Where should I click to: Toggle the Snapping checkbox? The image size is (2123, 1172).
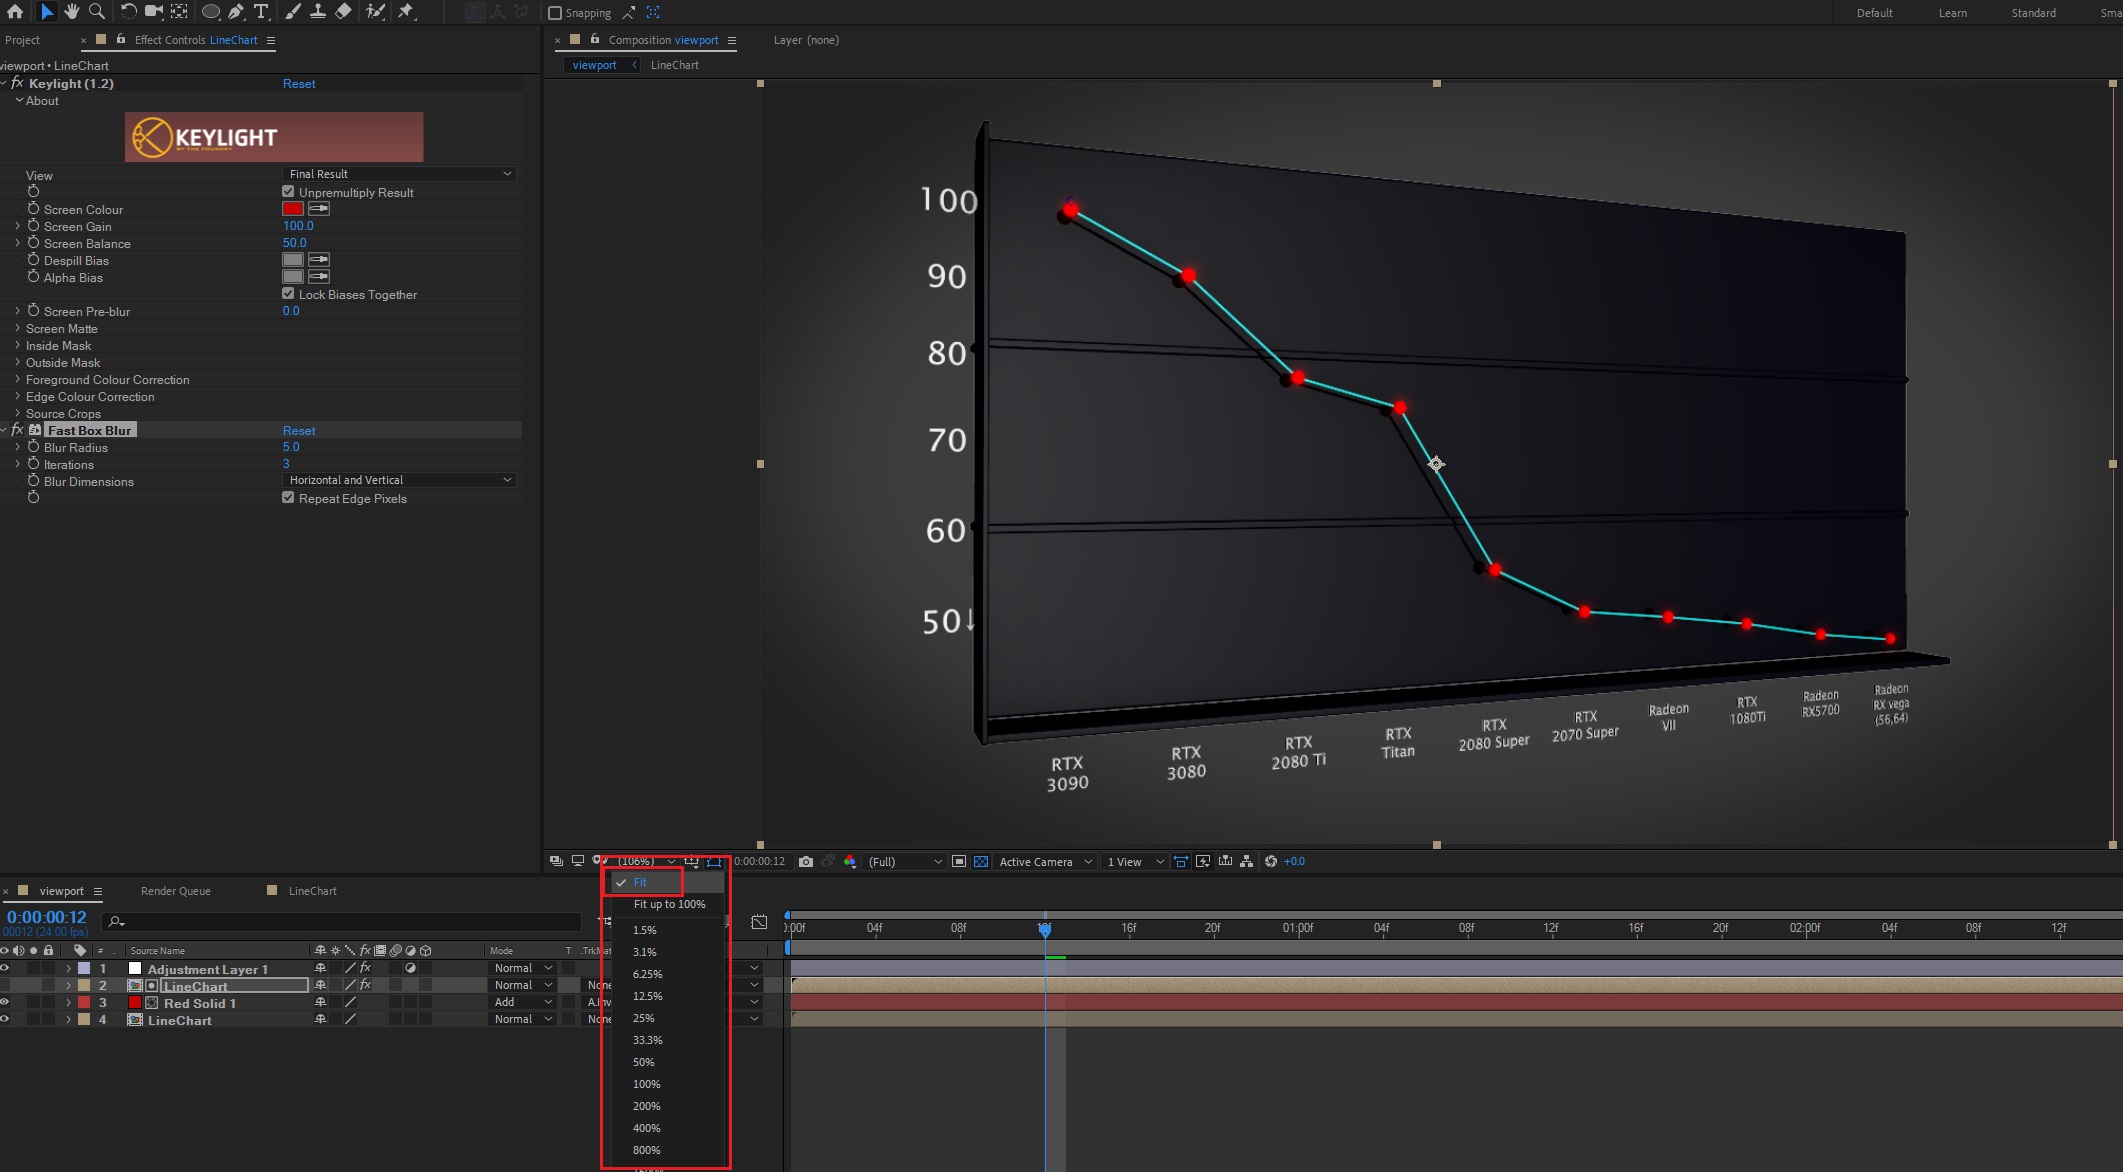(555, 13)
